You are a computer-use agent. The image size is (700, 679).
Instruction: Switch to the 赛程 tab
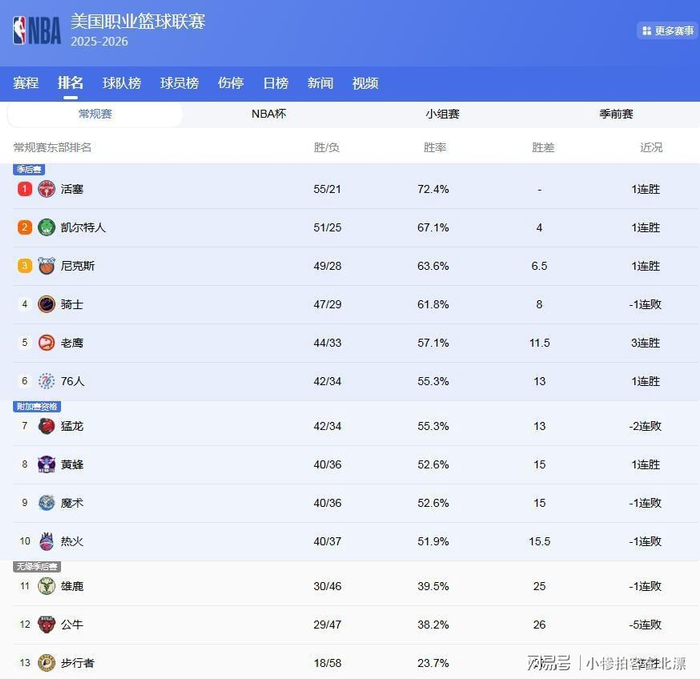(25, 83)
